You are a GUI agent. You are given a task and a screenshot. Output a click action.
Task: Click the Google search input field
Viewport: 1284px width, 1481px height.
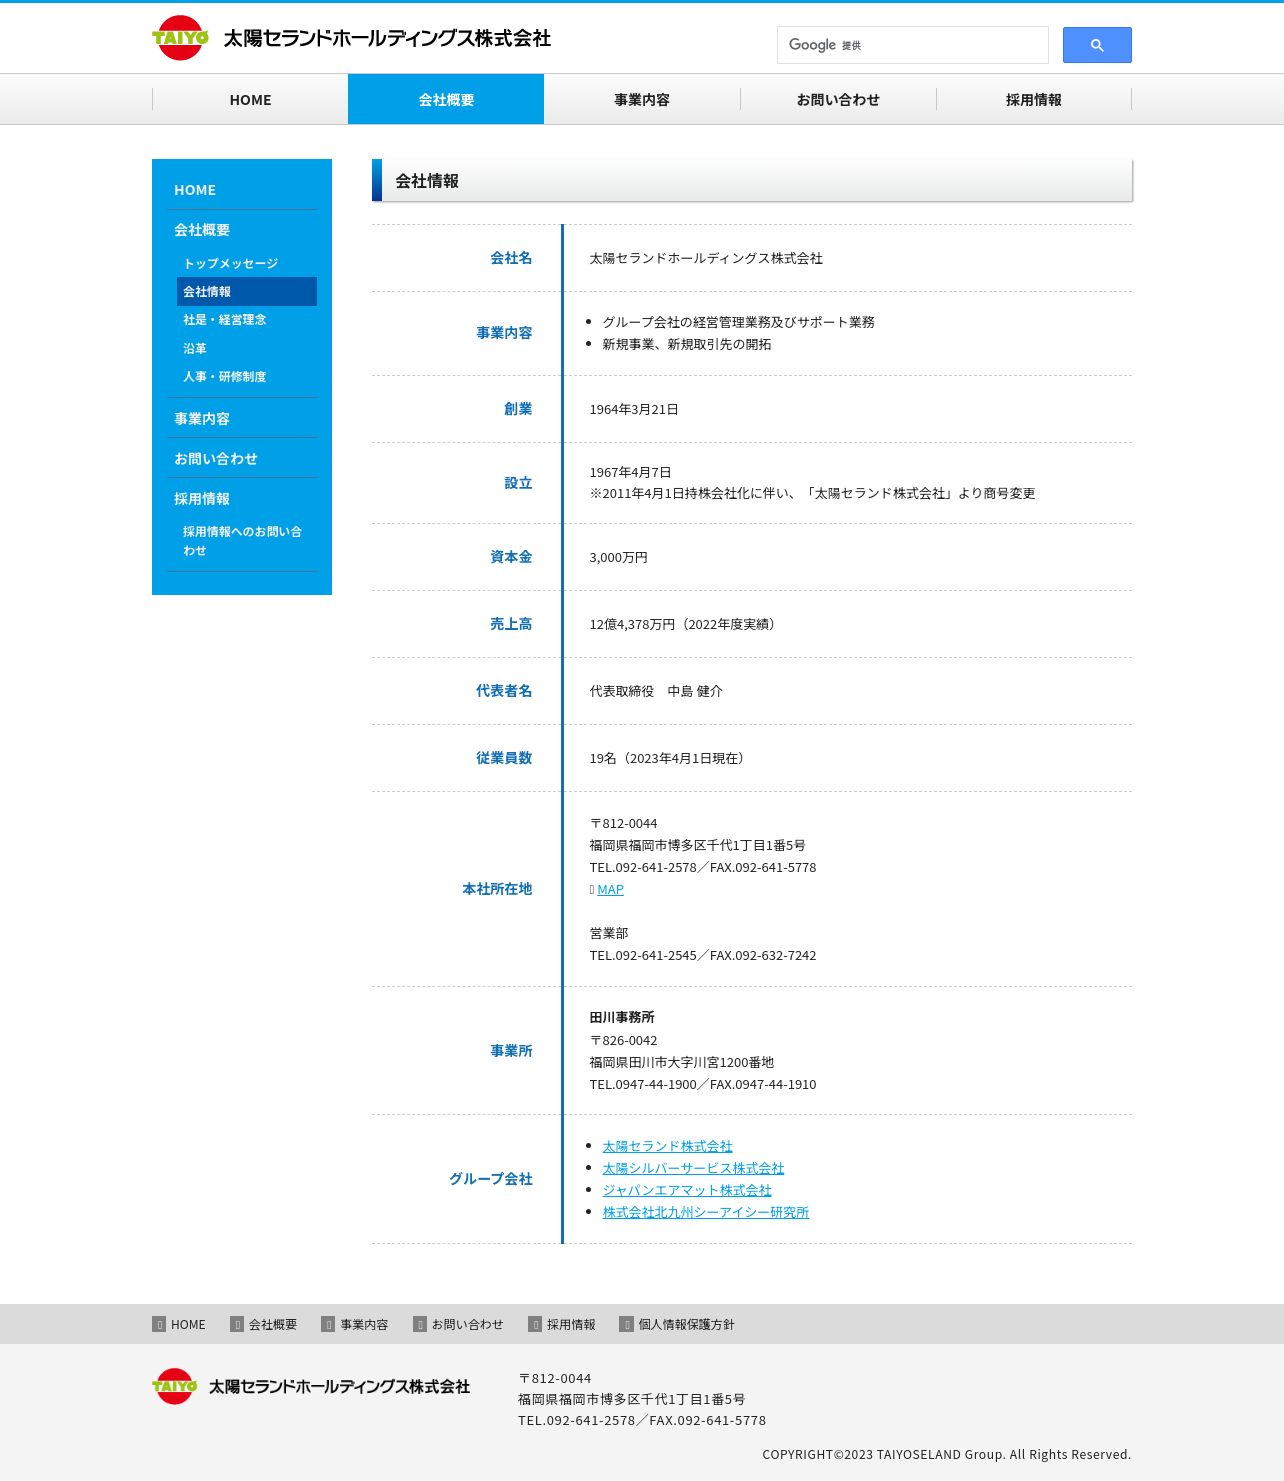[913, 45]
